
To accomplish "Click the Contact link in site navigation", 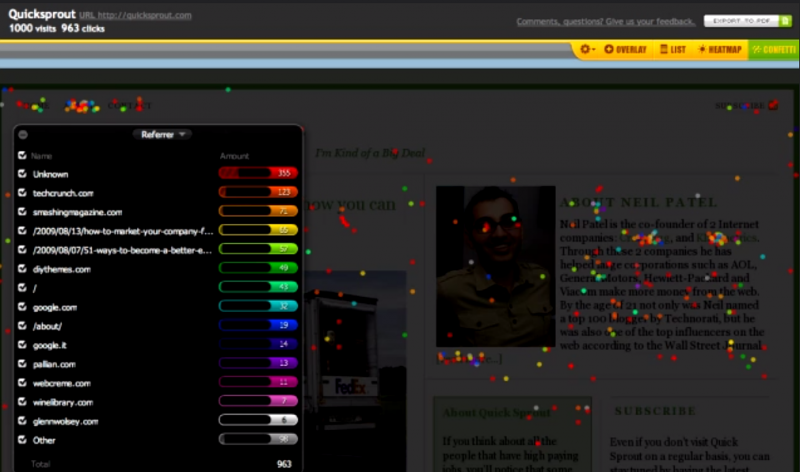I will [x=129, y=106].
